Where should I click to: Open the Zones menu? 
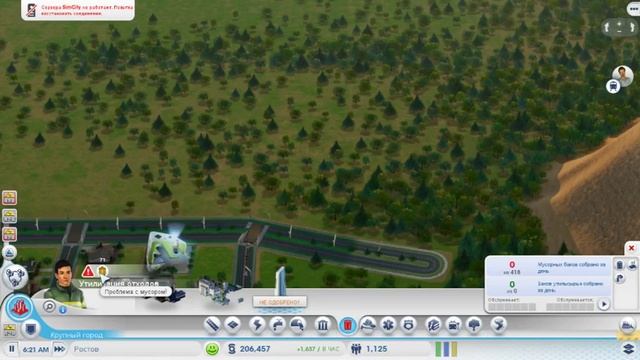(233, 325)
